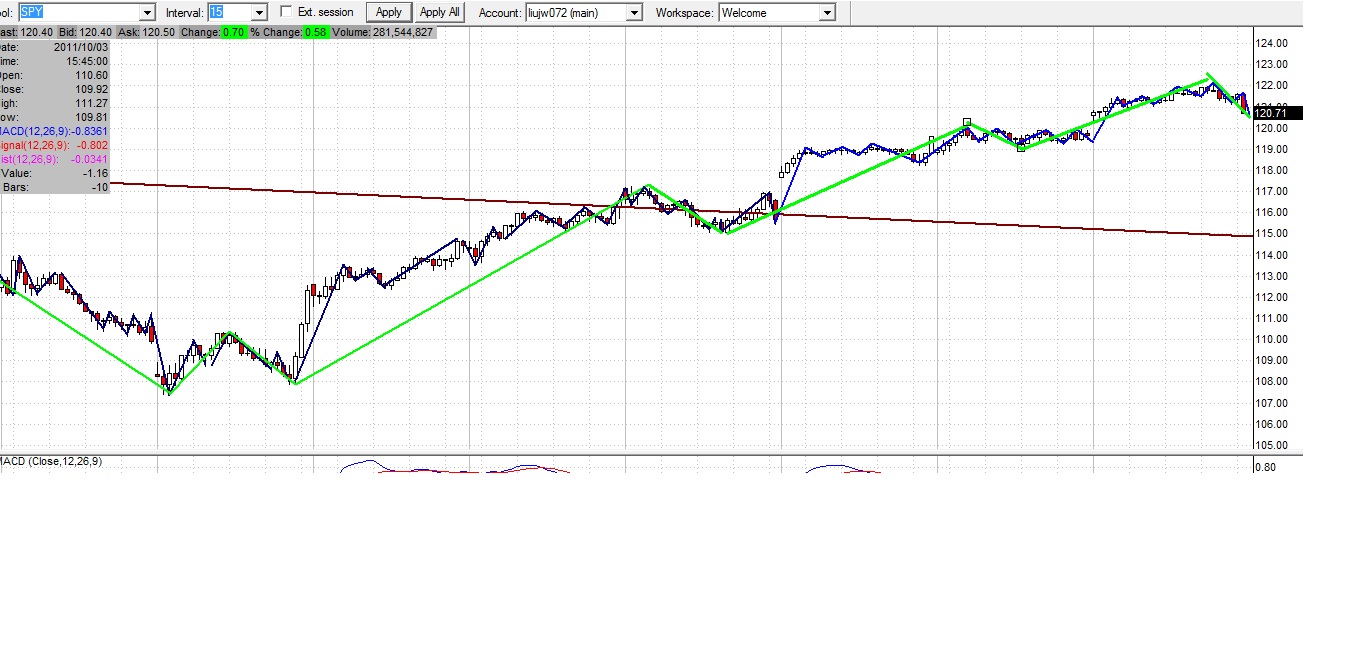Enable the Ext. session checkbox
The image size is (1360, 653).
point(287,12)
